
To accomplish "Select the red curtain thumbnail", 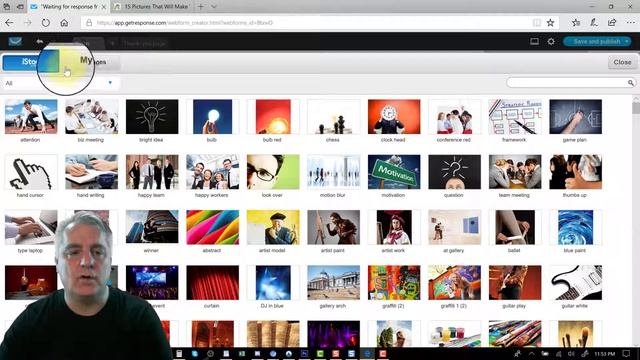I will [212, 282].
